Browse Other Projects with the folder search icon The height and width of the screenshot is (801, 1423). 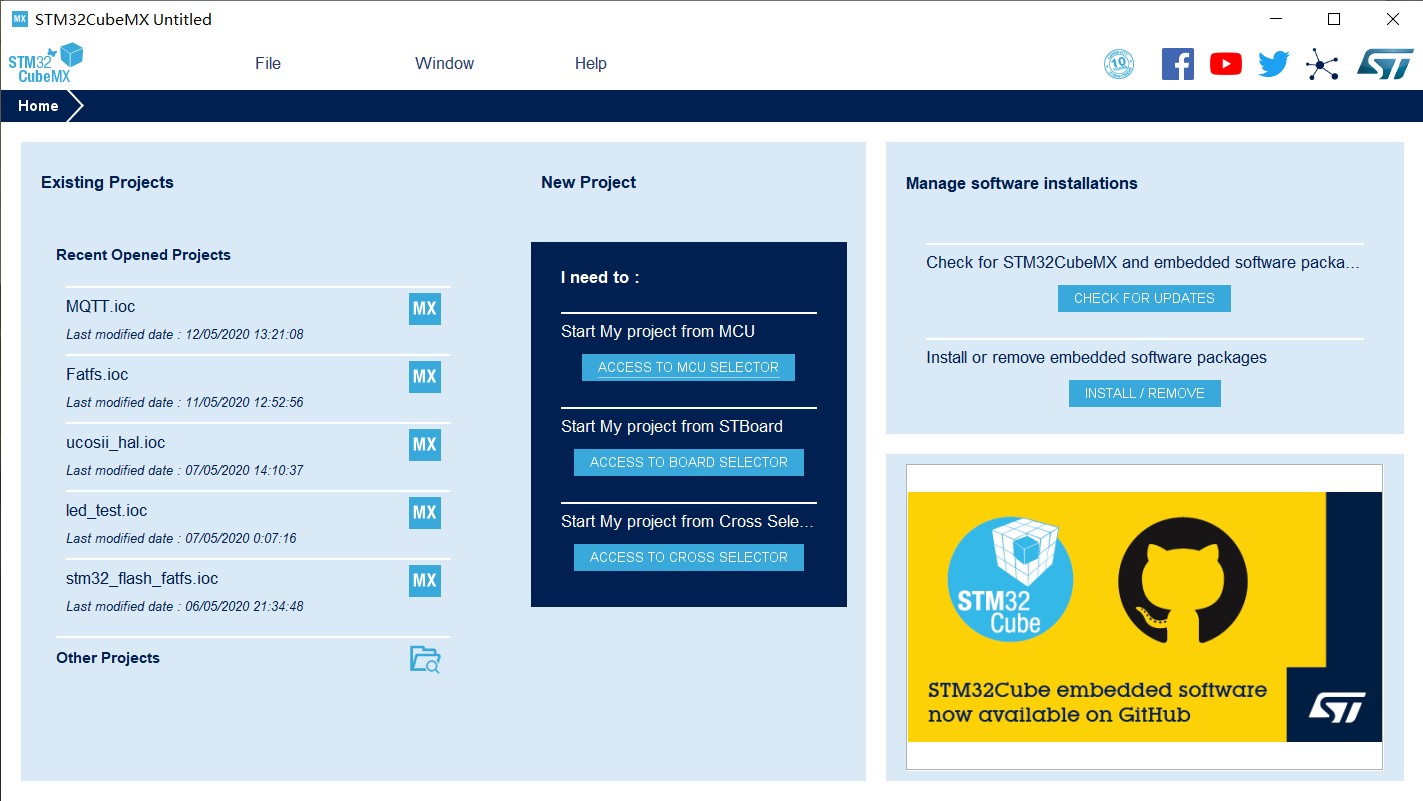(x=425, y=659)
